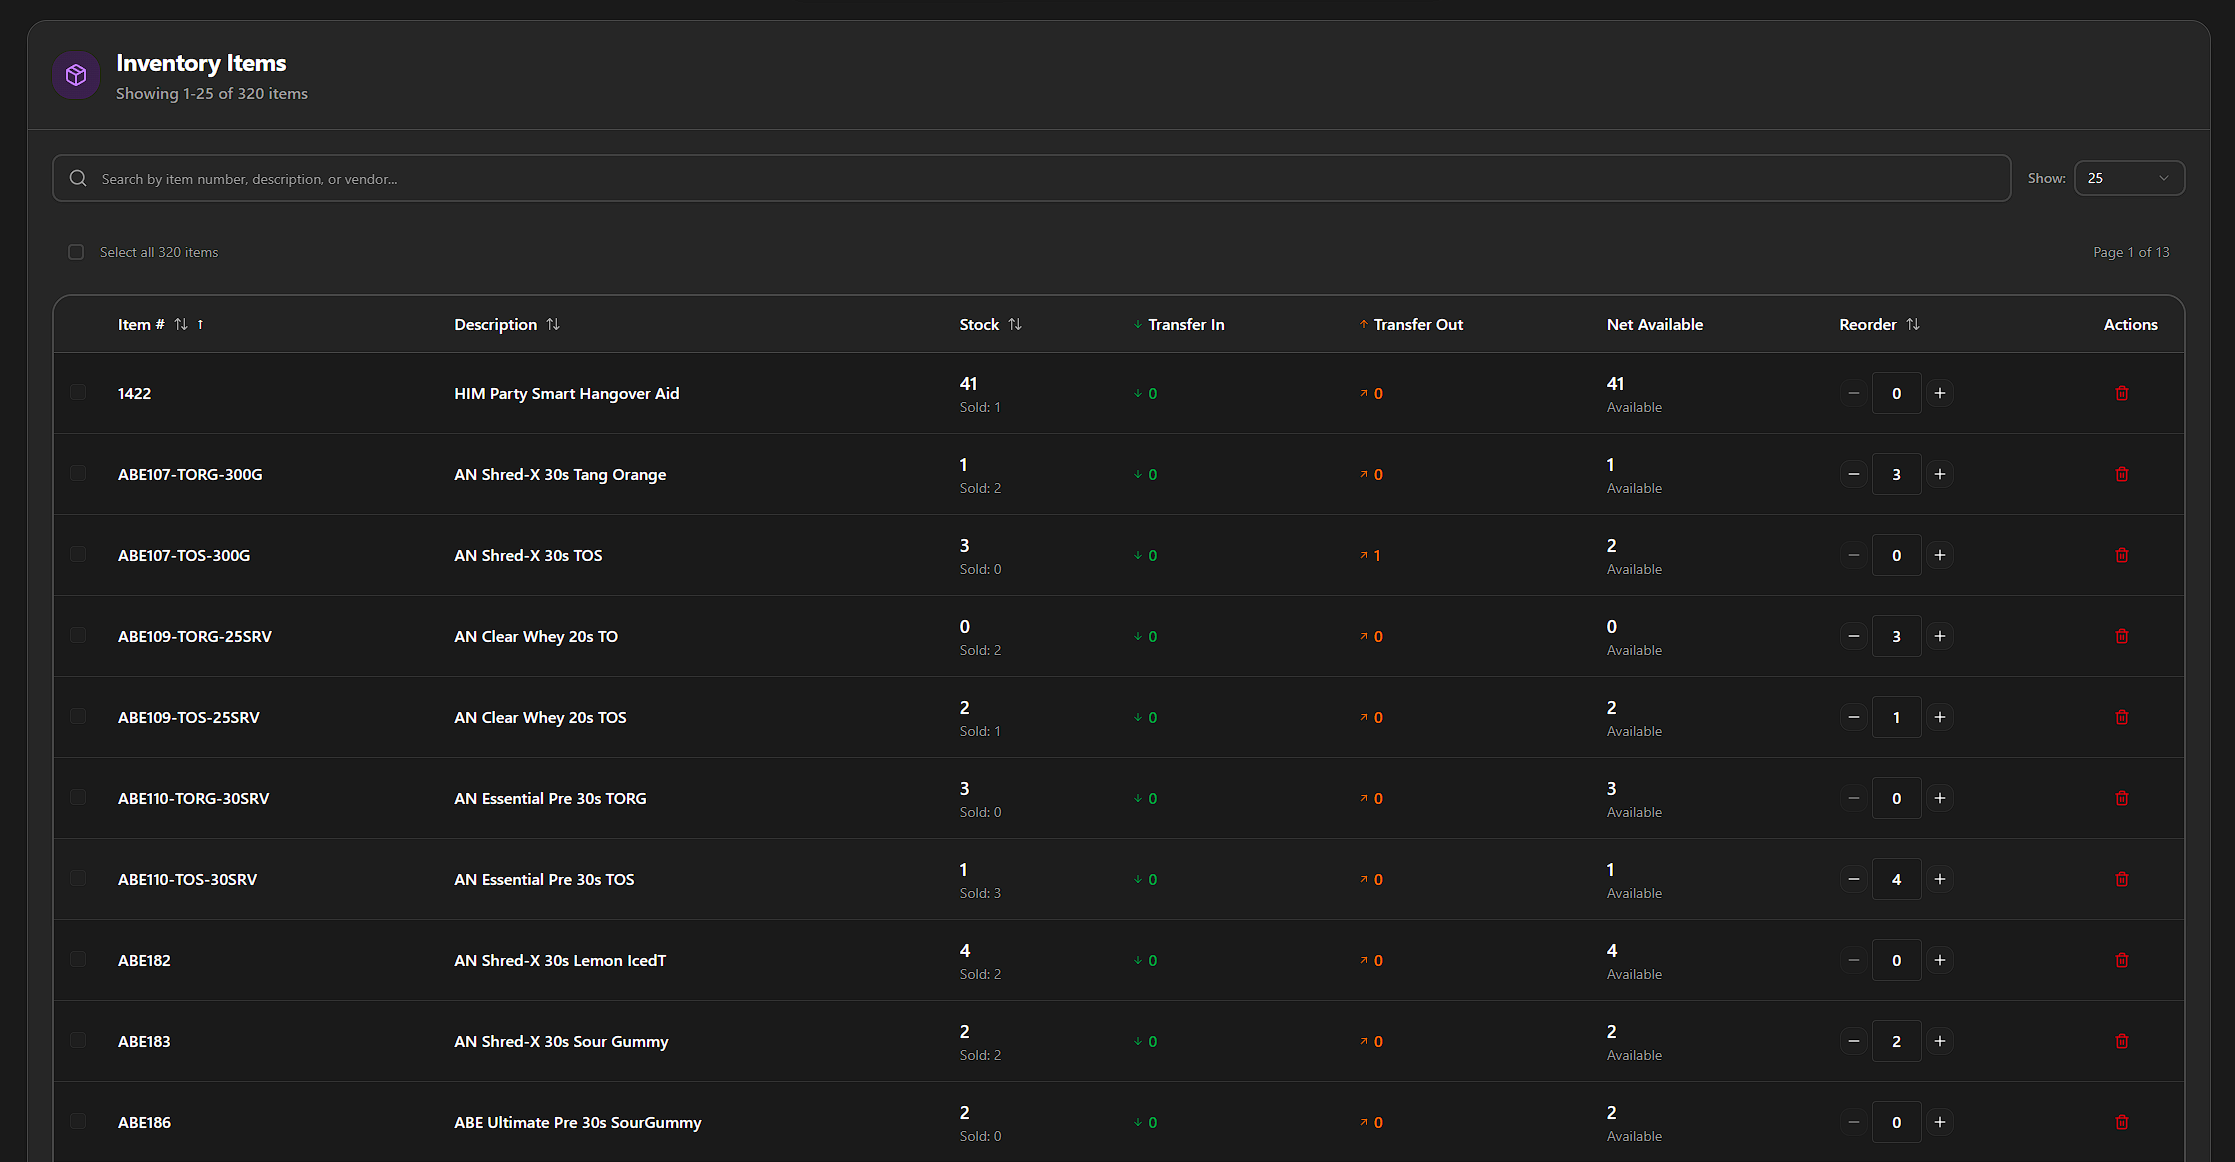This screenshot has height=1162, width=2235.
Task: Click Page 1 of 13 indicator
Action: 2131,252
